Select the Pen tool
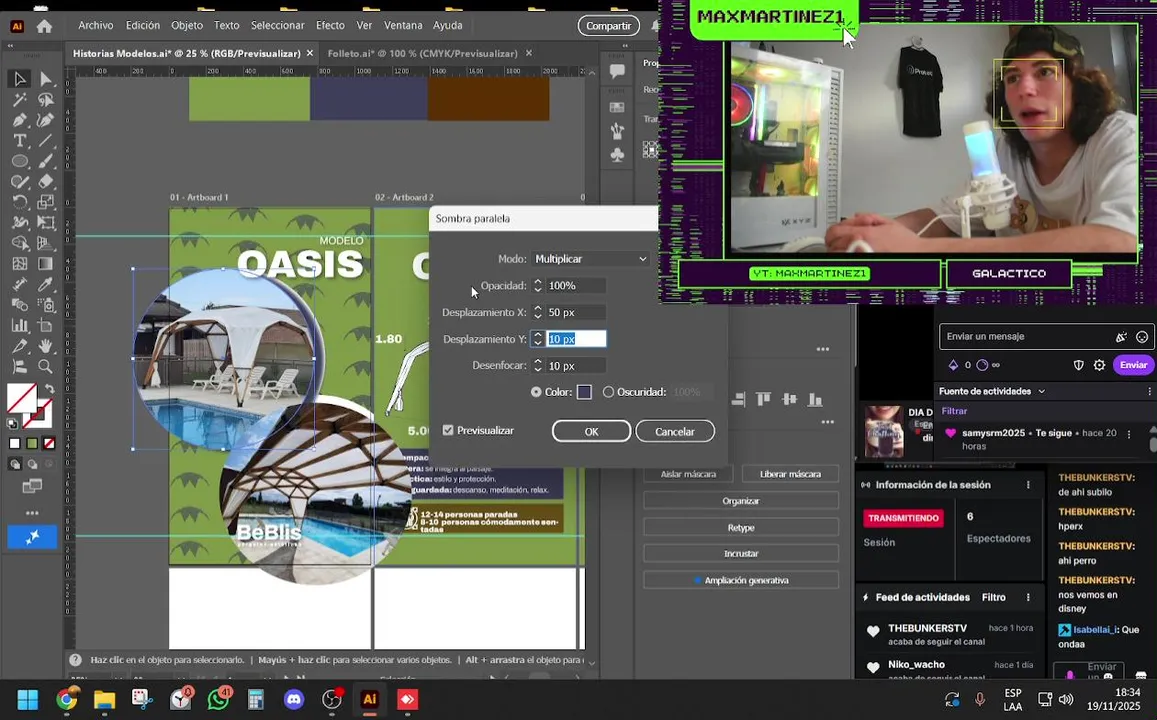Screen dimensions: 1157x720 [x=20, y=120]
